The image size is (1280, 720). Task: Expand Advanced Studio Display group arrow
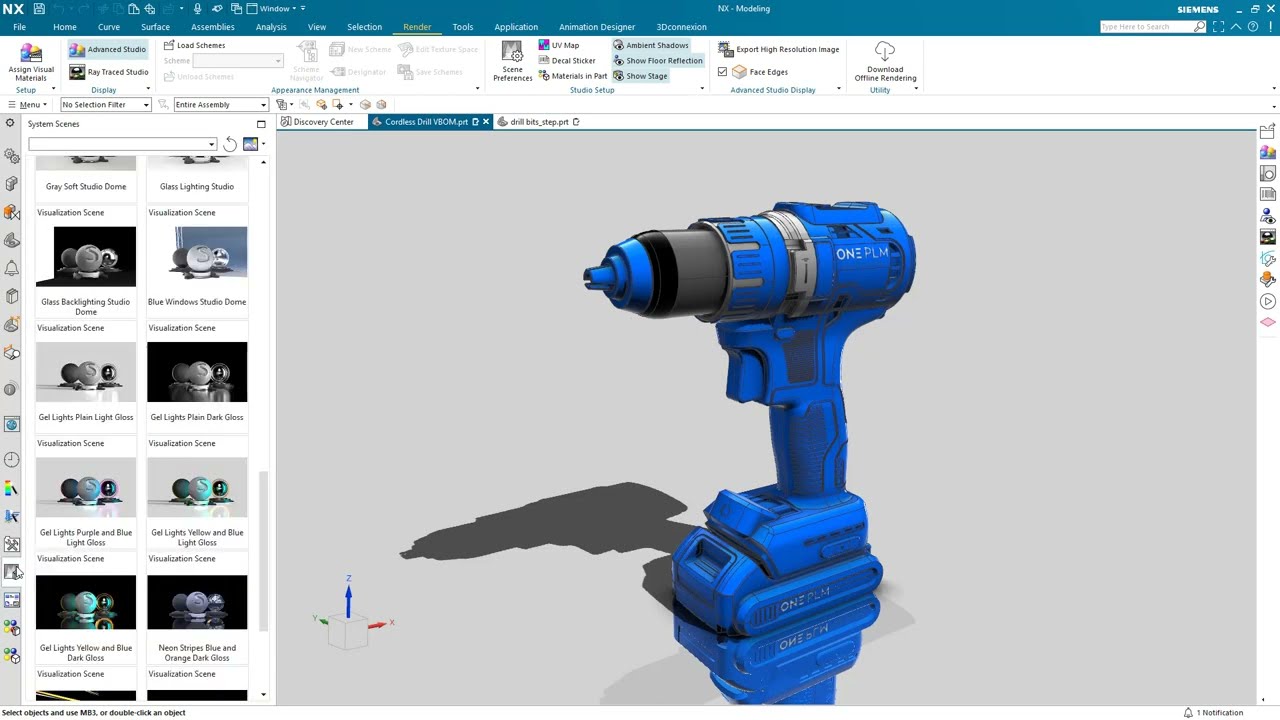tap(837, 89)
